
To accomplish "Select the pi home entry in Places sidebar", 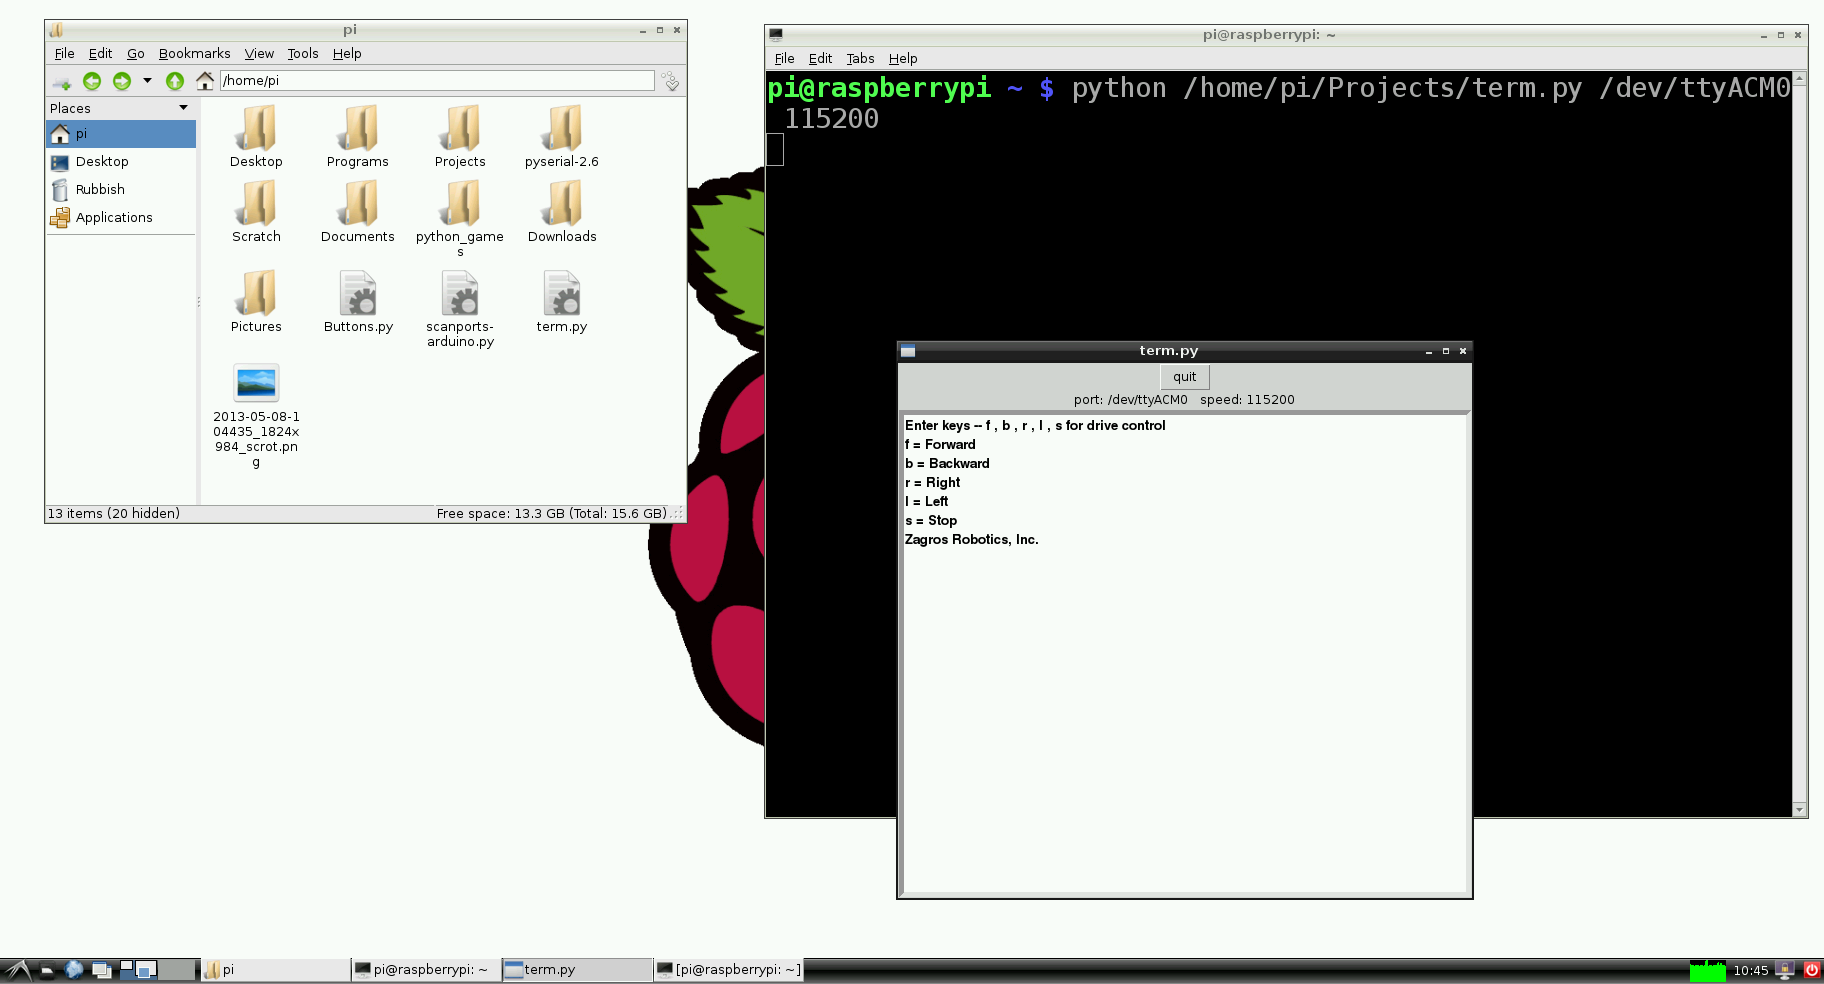I will pyautogui.click(x=81, y=133).
